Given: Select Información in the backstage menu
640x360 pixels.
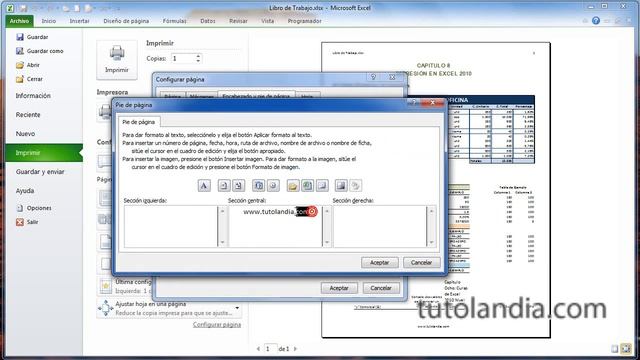Looking at the screenshot, I should point(33,96).
